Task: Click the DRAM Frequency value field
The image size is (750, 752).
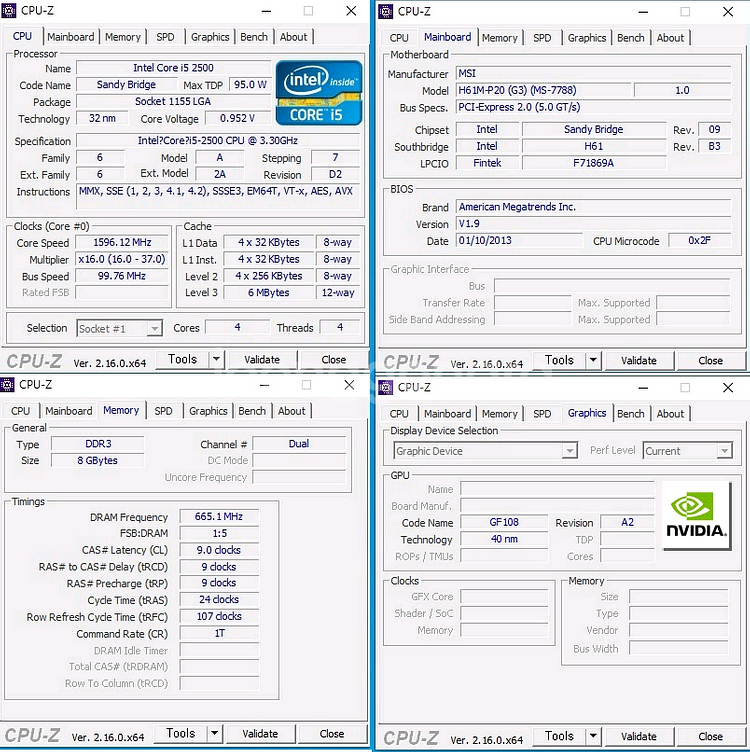Action: [218, 517]
